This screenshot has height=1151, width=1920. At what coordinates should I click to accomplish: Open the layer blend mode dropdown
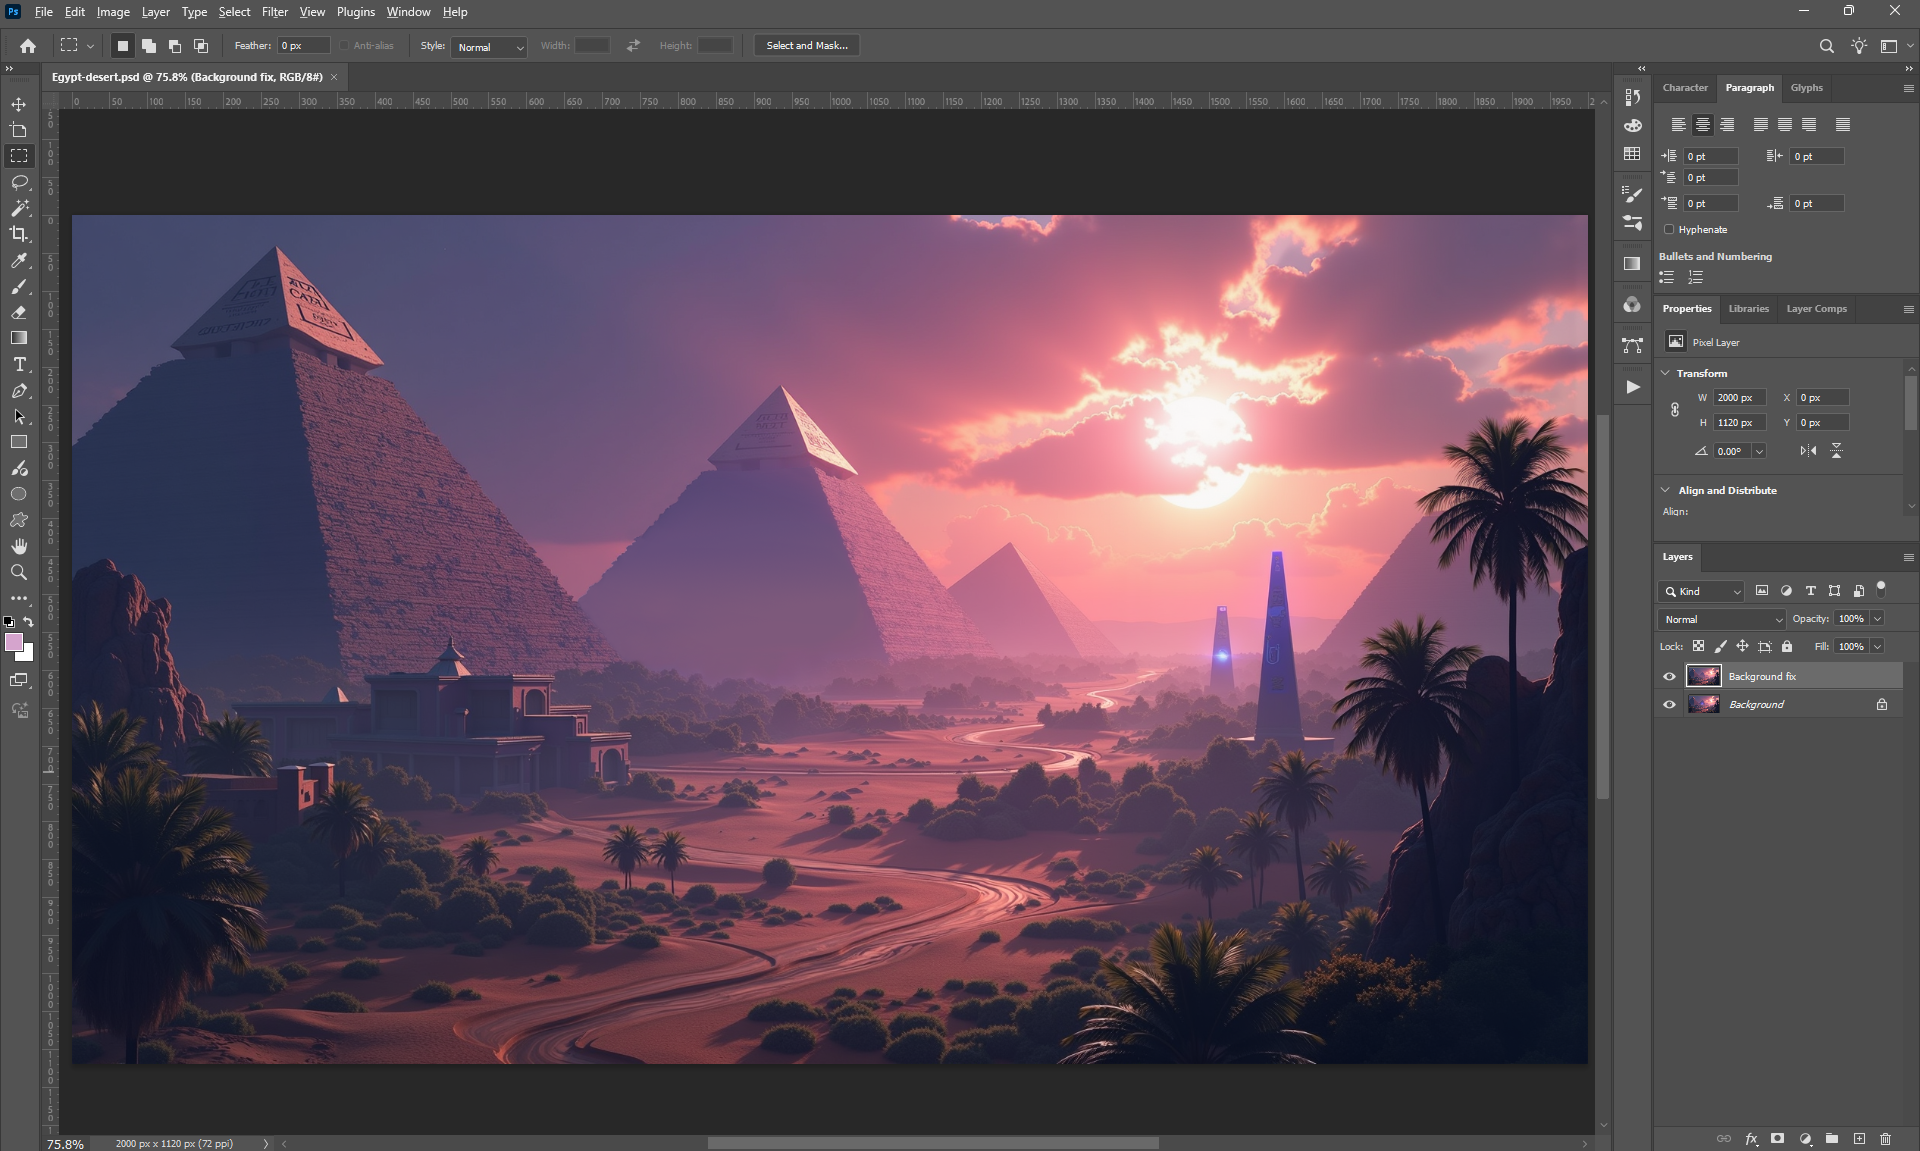click(1722, 619)
